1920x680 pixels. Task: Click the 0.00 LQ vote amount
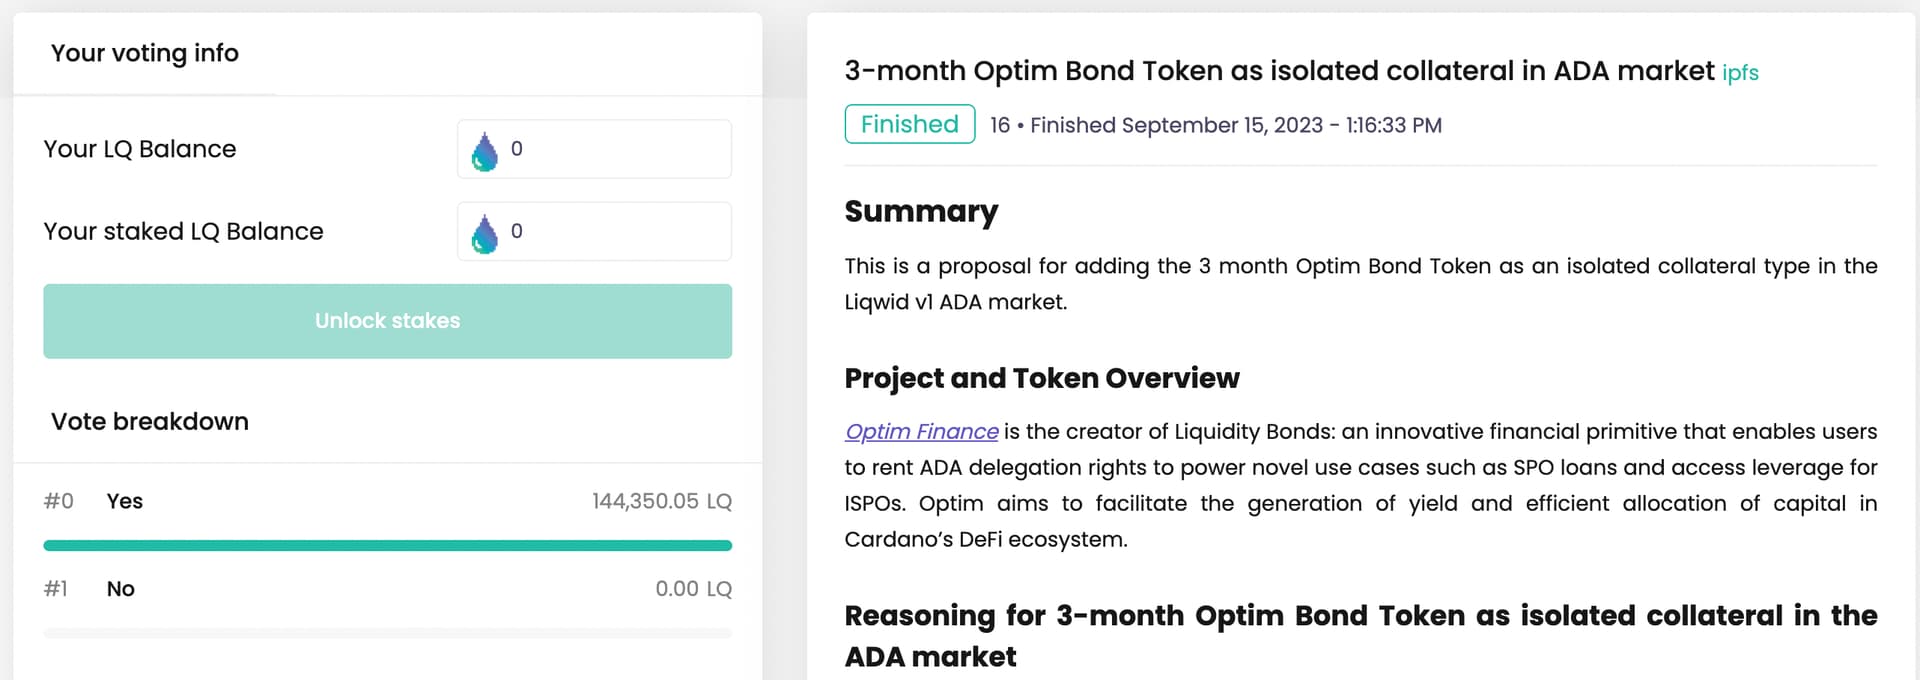tap(693, 589)
